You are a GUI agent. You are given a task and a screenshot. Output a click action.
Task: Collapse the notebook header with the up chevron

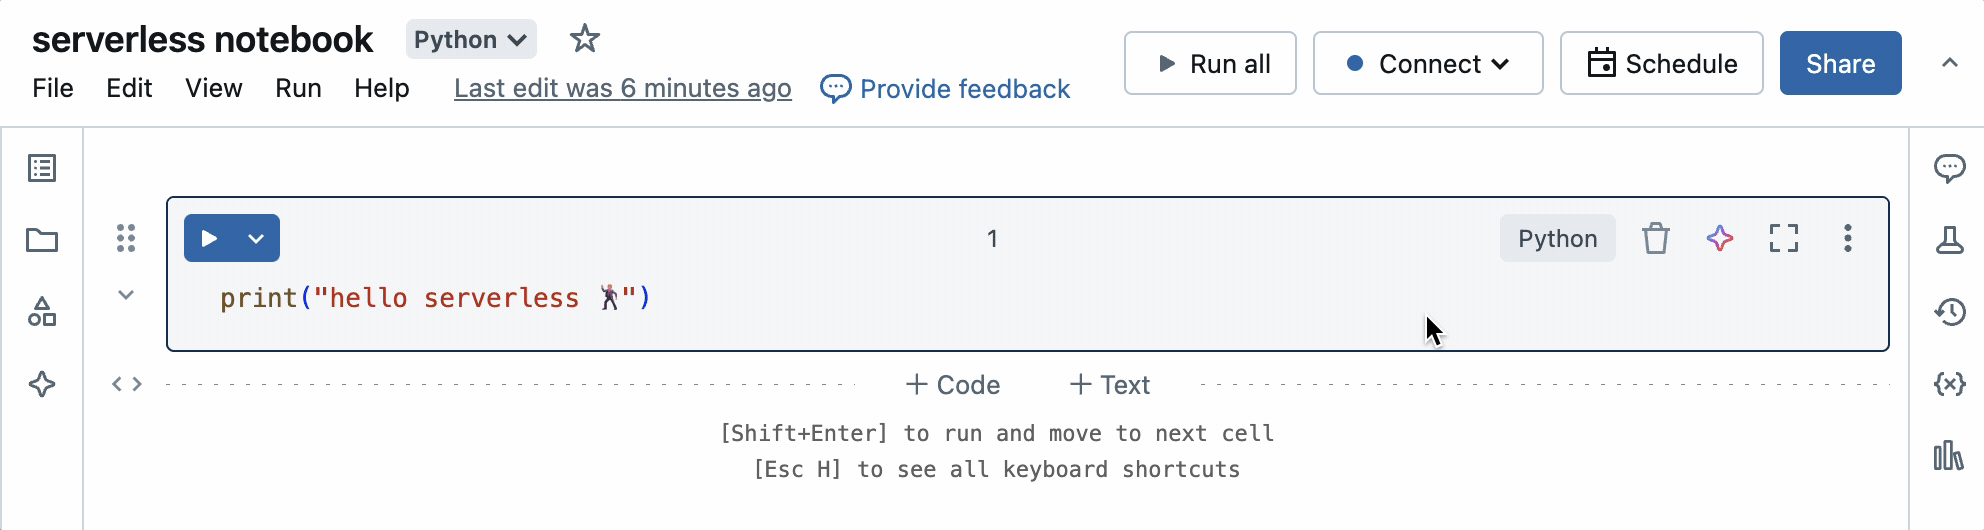pyautogui.click(x=1949, y=63)
